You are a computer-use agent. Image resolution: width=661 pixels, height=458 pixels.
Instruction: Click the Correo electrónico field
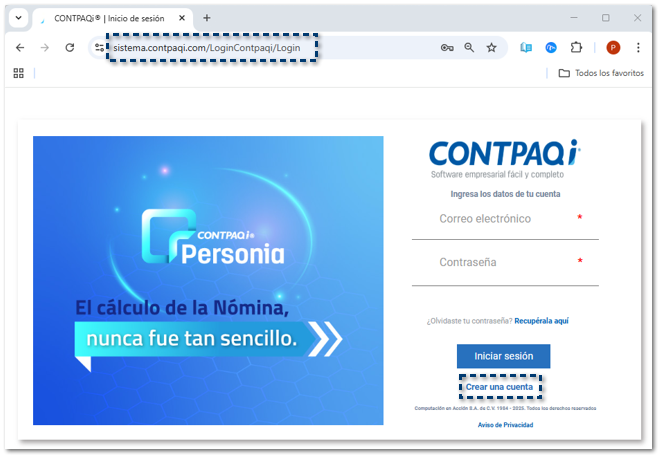[x=505, y=219]
